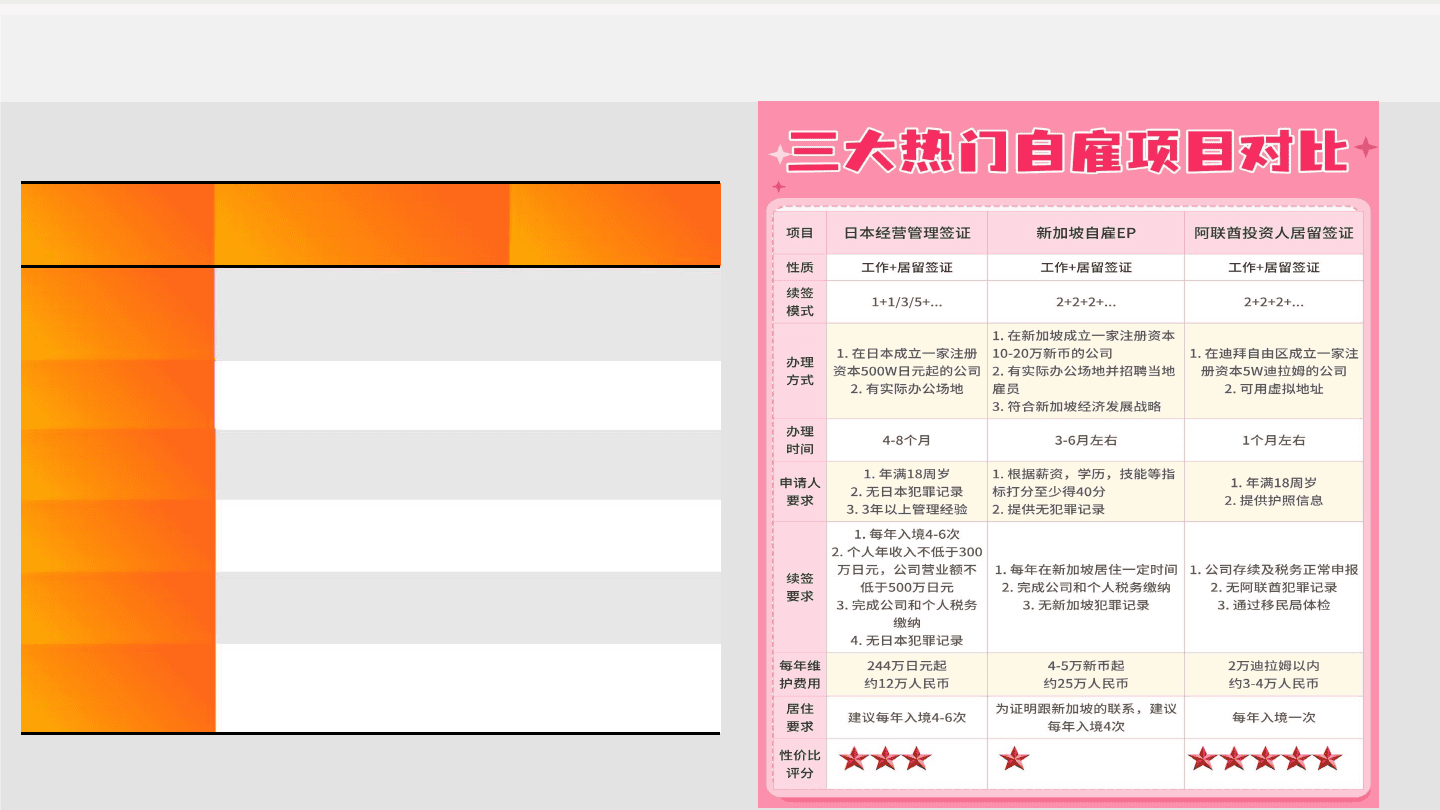The width and height of the screenshot is (1440, 810).
Task: Click the 3-6月左右 processing time cell
Action: [1086, 440]
